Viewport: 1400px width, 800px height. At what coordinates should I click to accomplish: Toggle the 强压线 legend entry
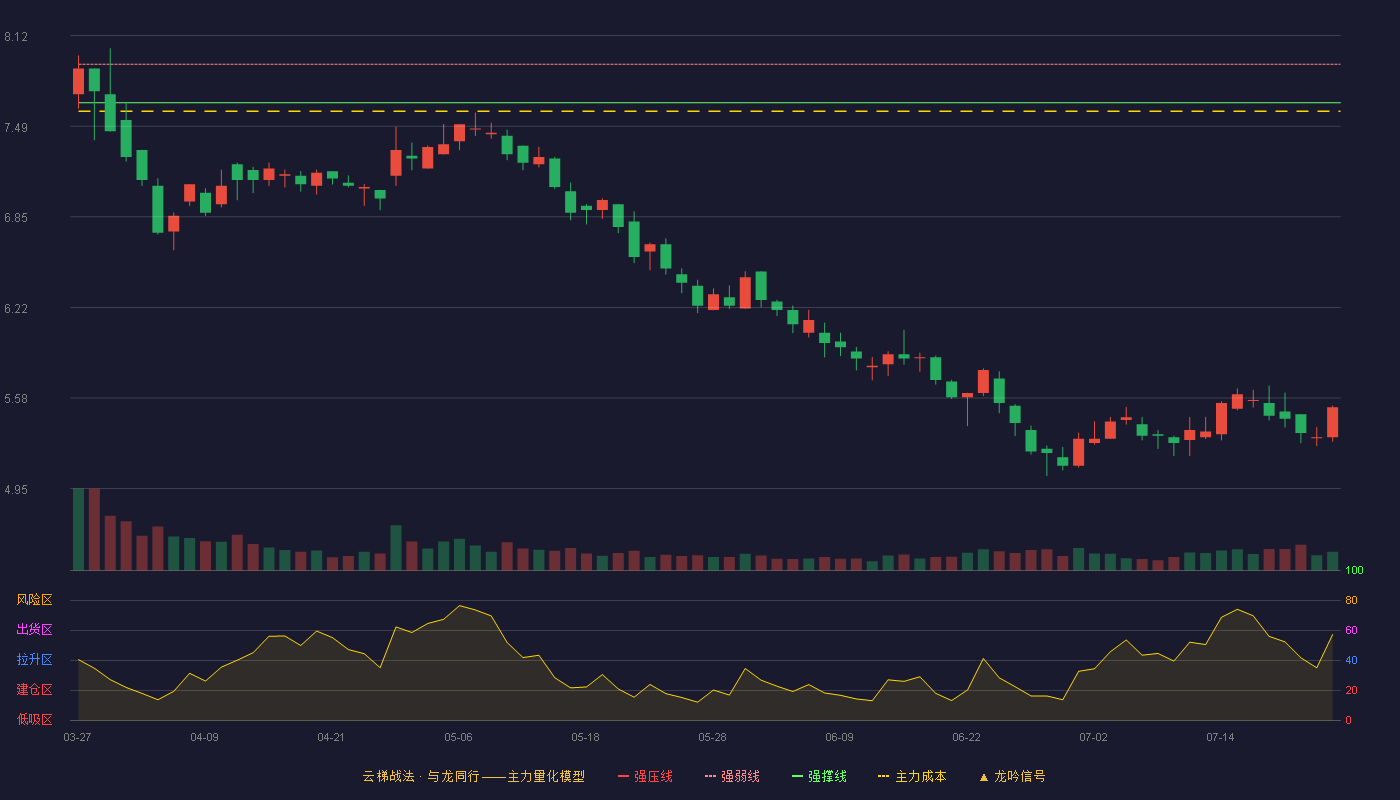645,776
